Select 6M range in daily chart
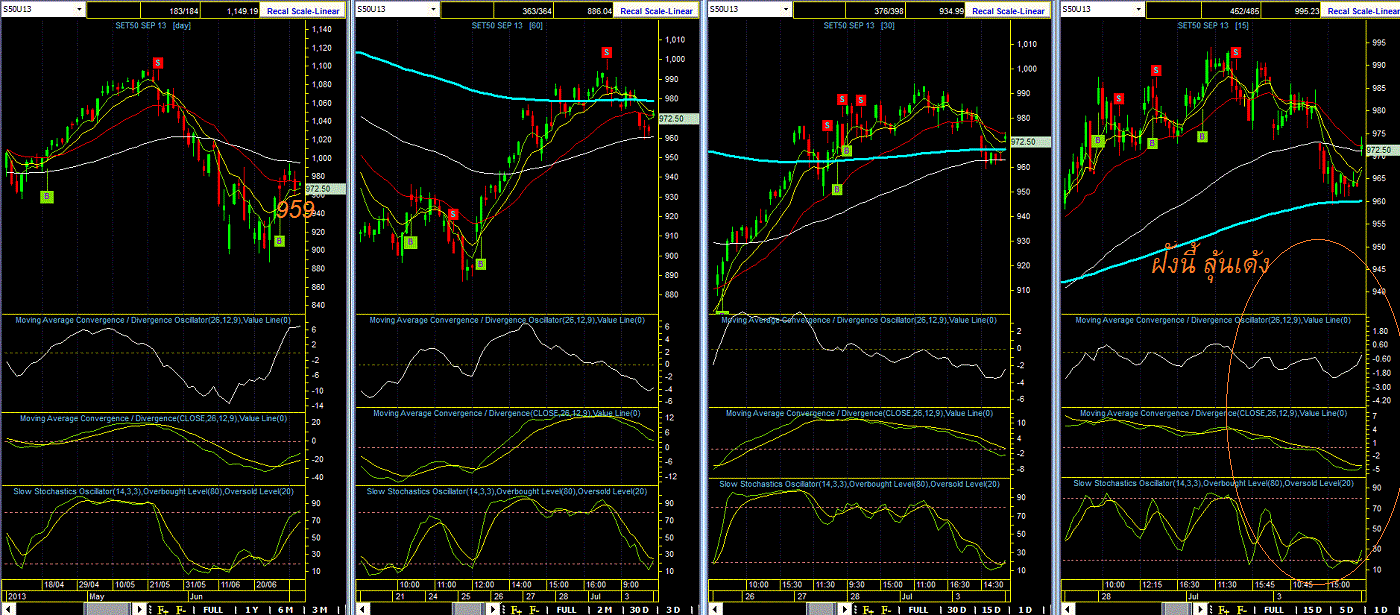This screenshot has height=615, width=1400. (x=285, y=609)
